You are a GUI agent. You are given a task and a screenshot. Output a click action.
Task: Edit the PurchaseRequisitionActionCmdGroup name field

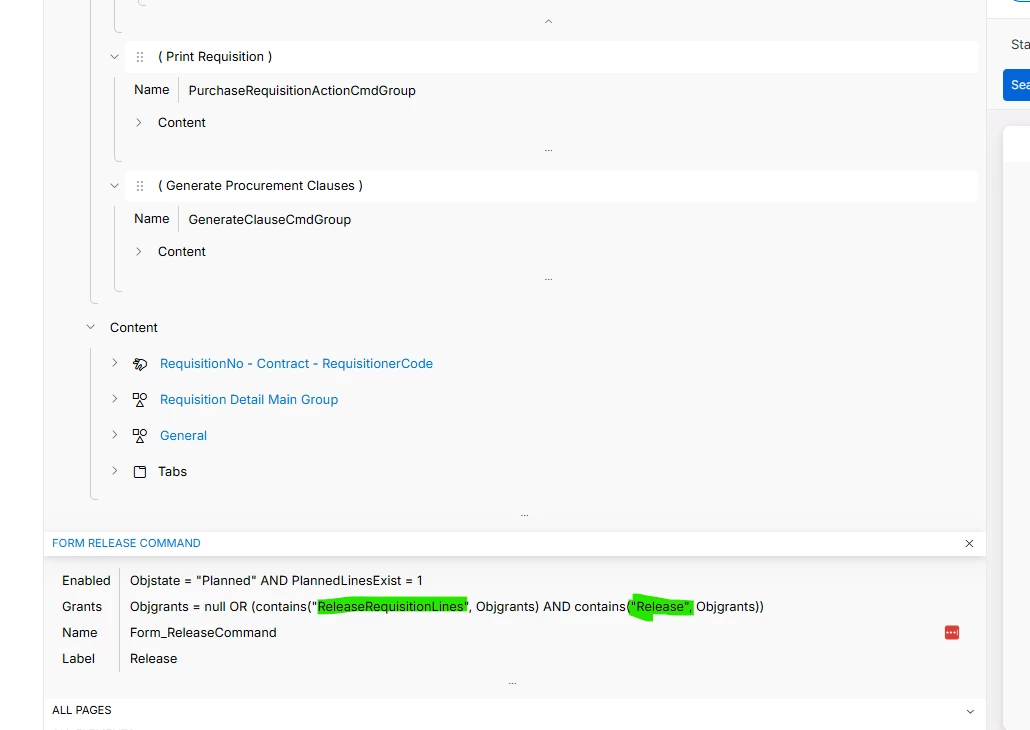[302, 91]
